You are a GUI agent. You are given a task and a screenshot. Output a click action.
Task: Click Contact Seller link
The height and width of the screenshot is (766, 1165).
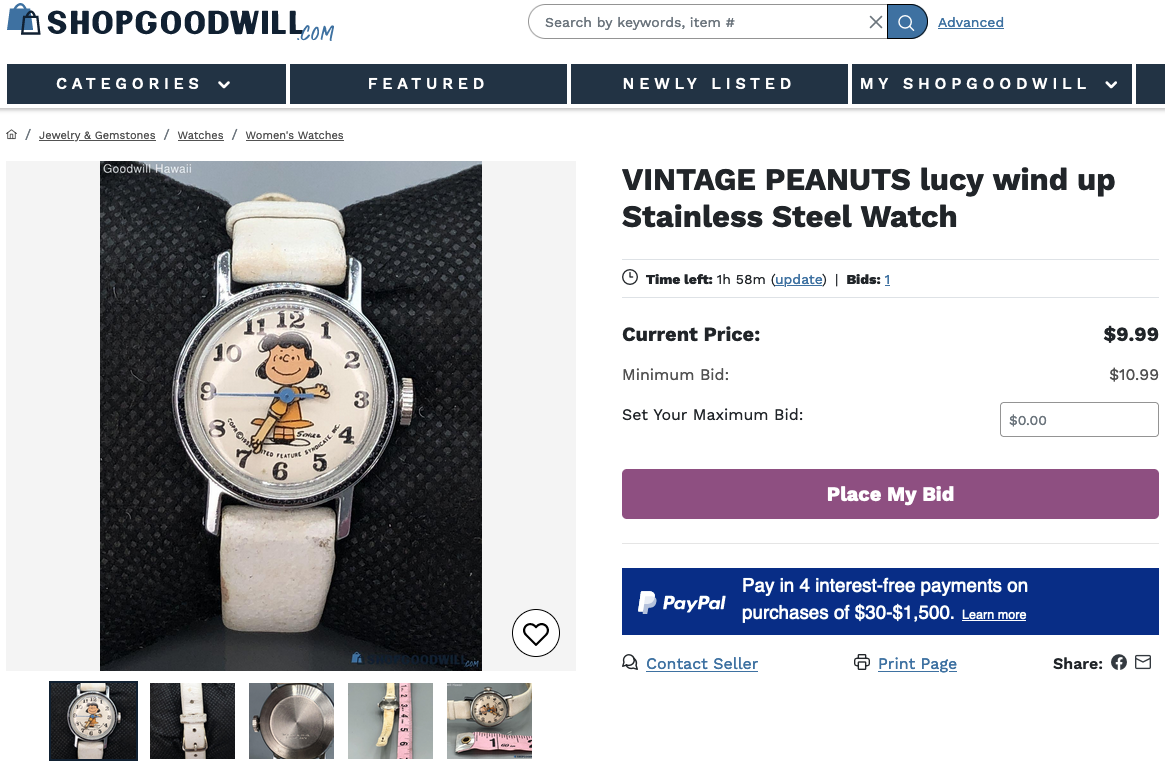[701, 664]
